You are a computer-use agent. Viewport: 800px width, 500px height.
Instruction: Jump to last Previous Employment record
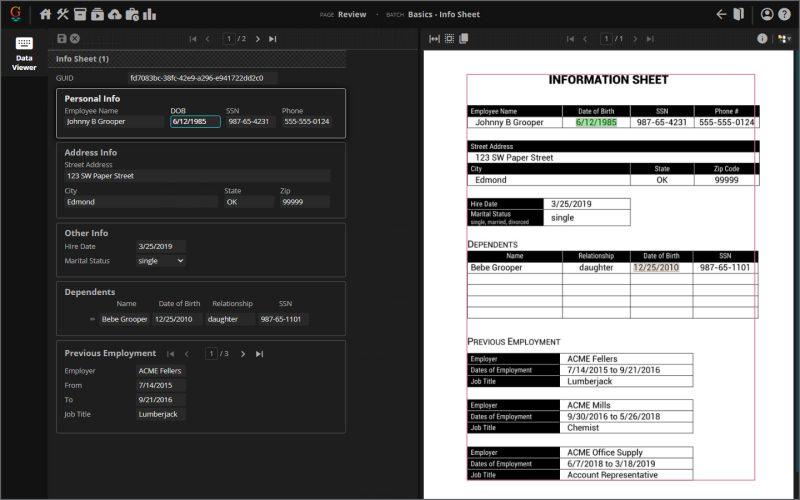click(x=260, y=353)
